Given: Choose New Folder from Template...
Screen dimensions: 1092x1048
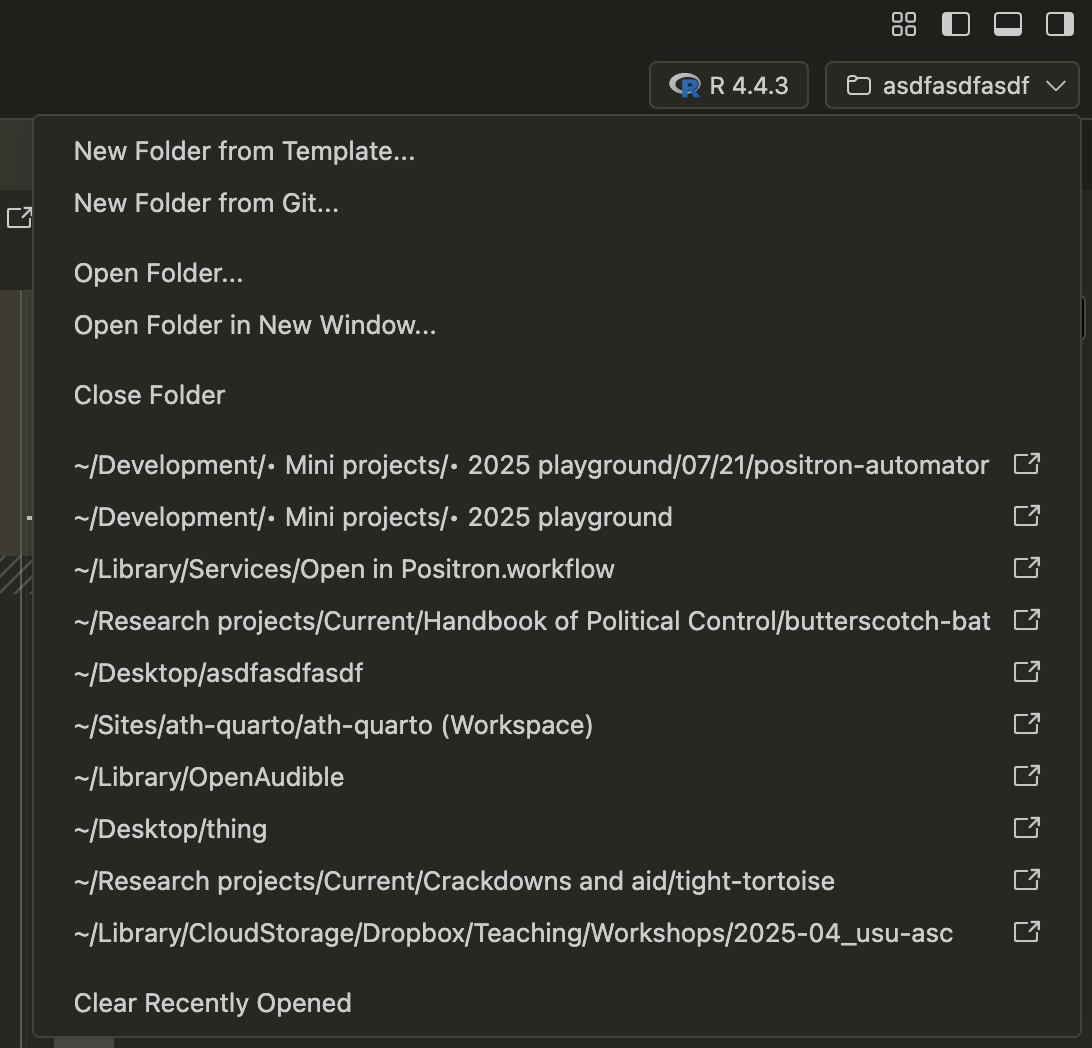Looking at the screenshot, I should 244,151.
